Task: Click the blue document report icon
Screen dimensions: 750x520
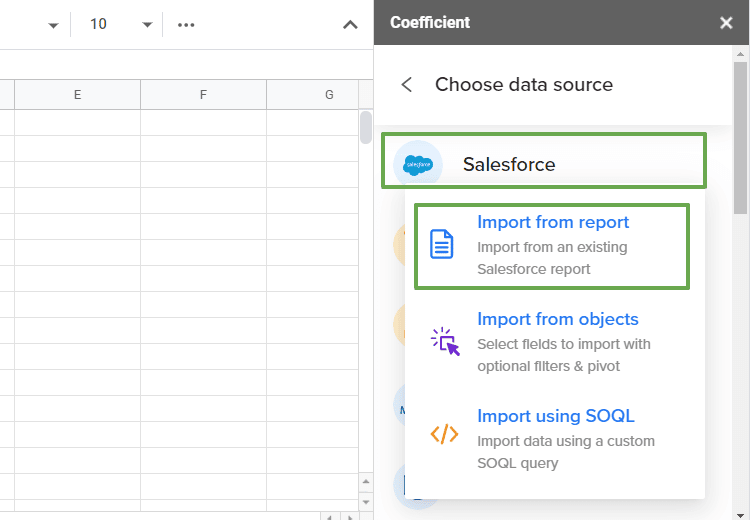Action: pos(441,244)
